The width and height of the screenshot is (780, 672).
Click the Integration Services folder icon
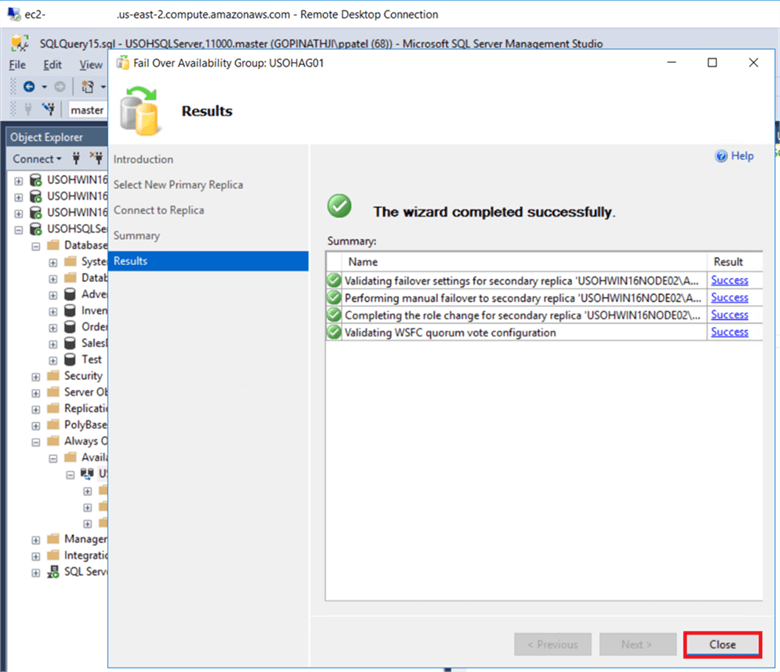[53, 555]
